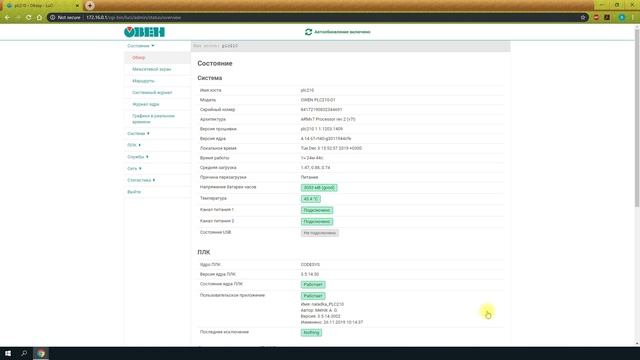Click the uptime value in Время работы row
The image size is (640, 360).
pyautogui.click(x=312, y=158)
